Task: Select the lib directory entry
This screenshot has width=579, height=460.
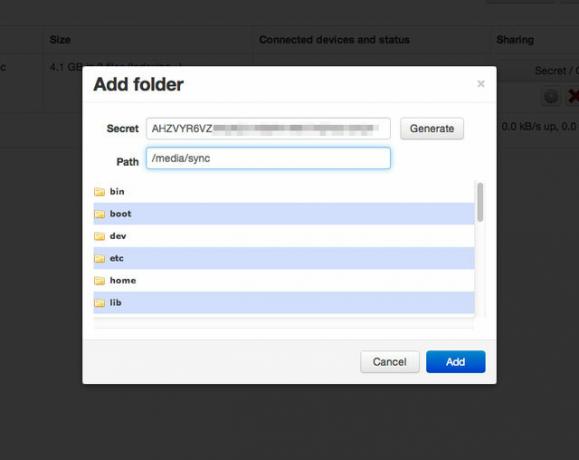Action: click(x=284, y=303)
